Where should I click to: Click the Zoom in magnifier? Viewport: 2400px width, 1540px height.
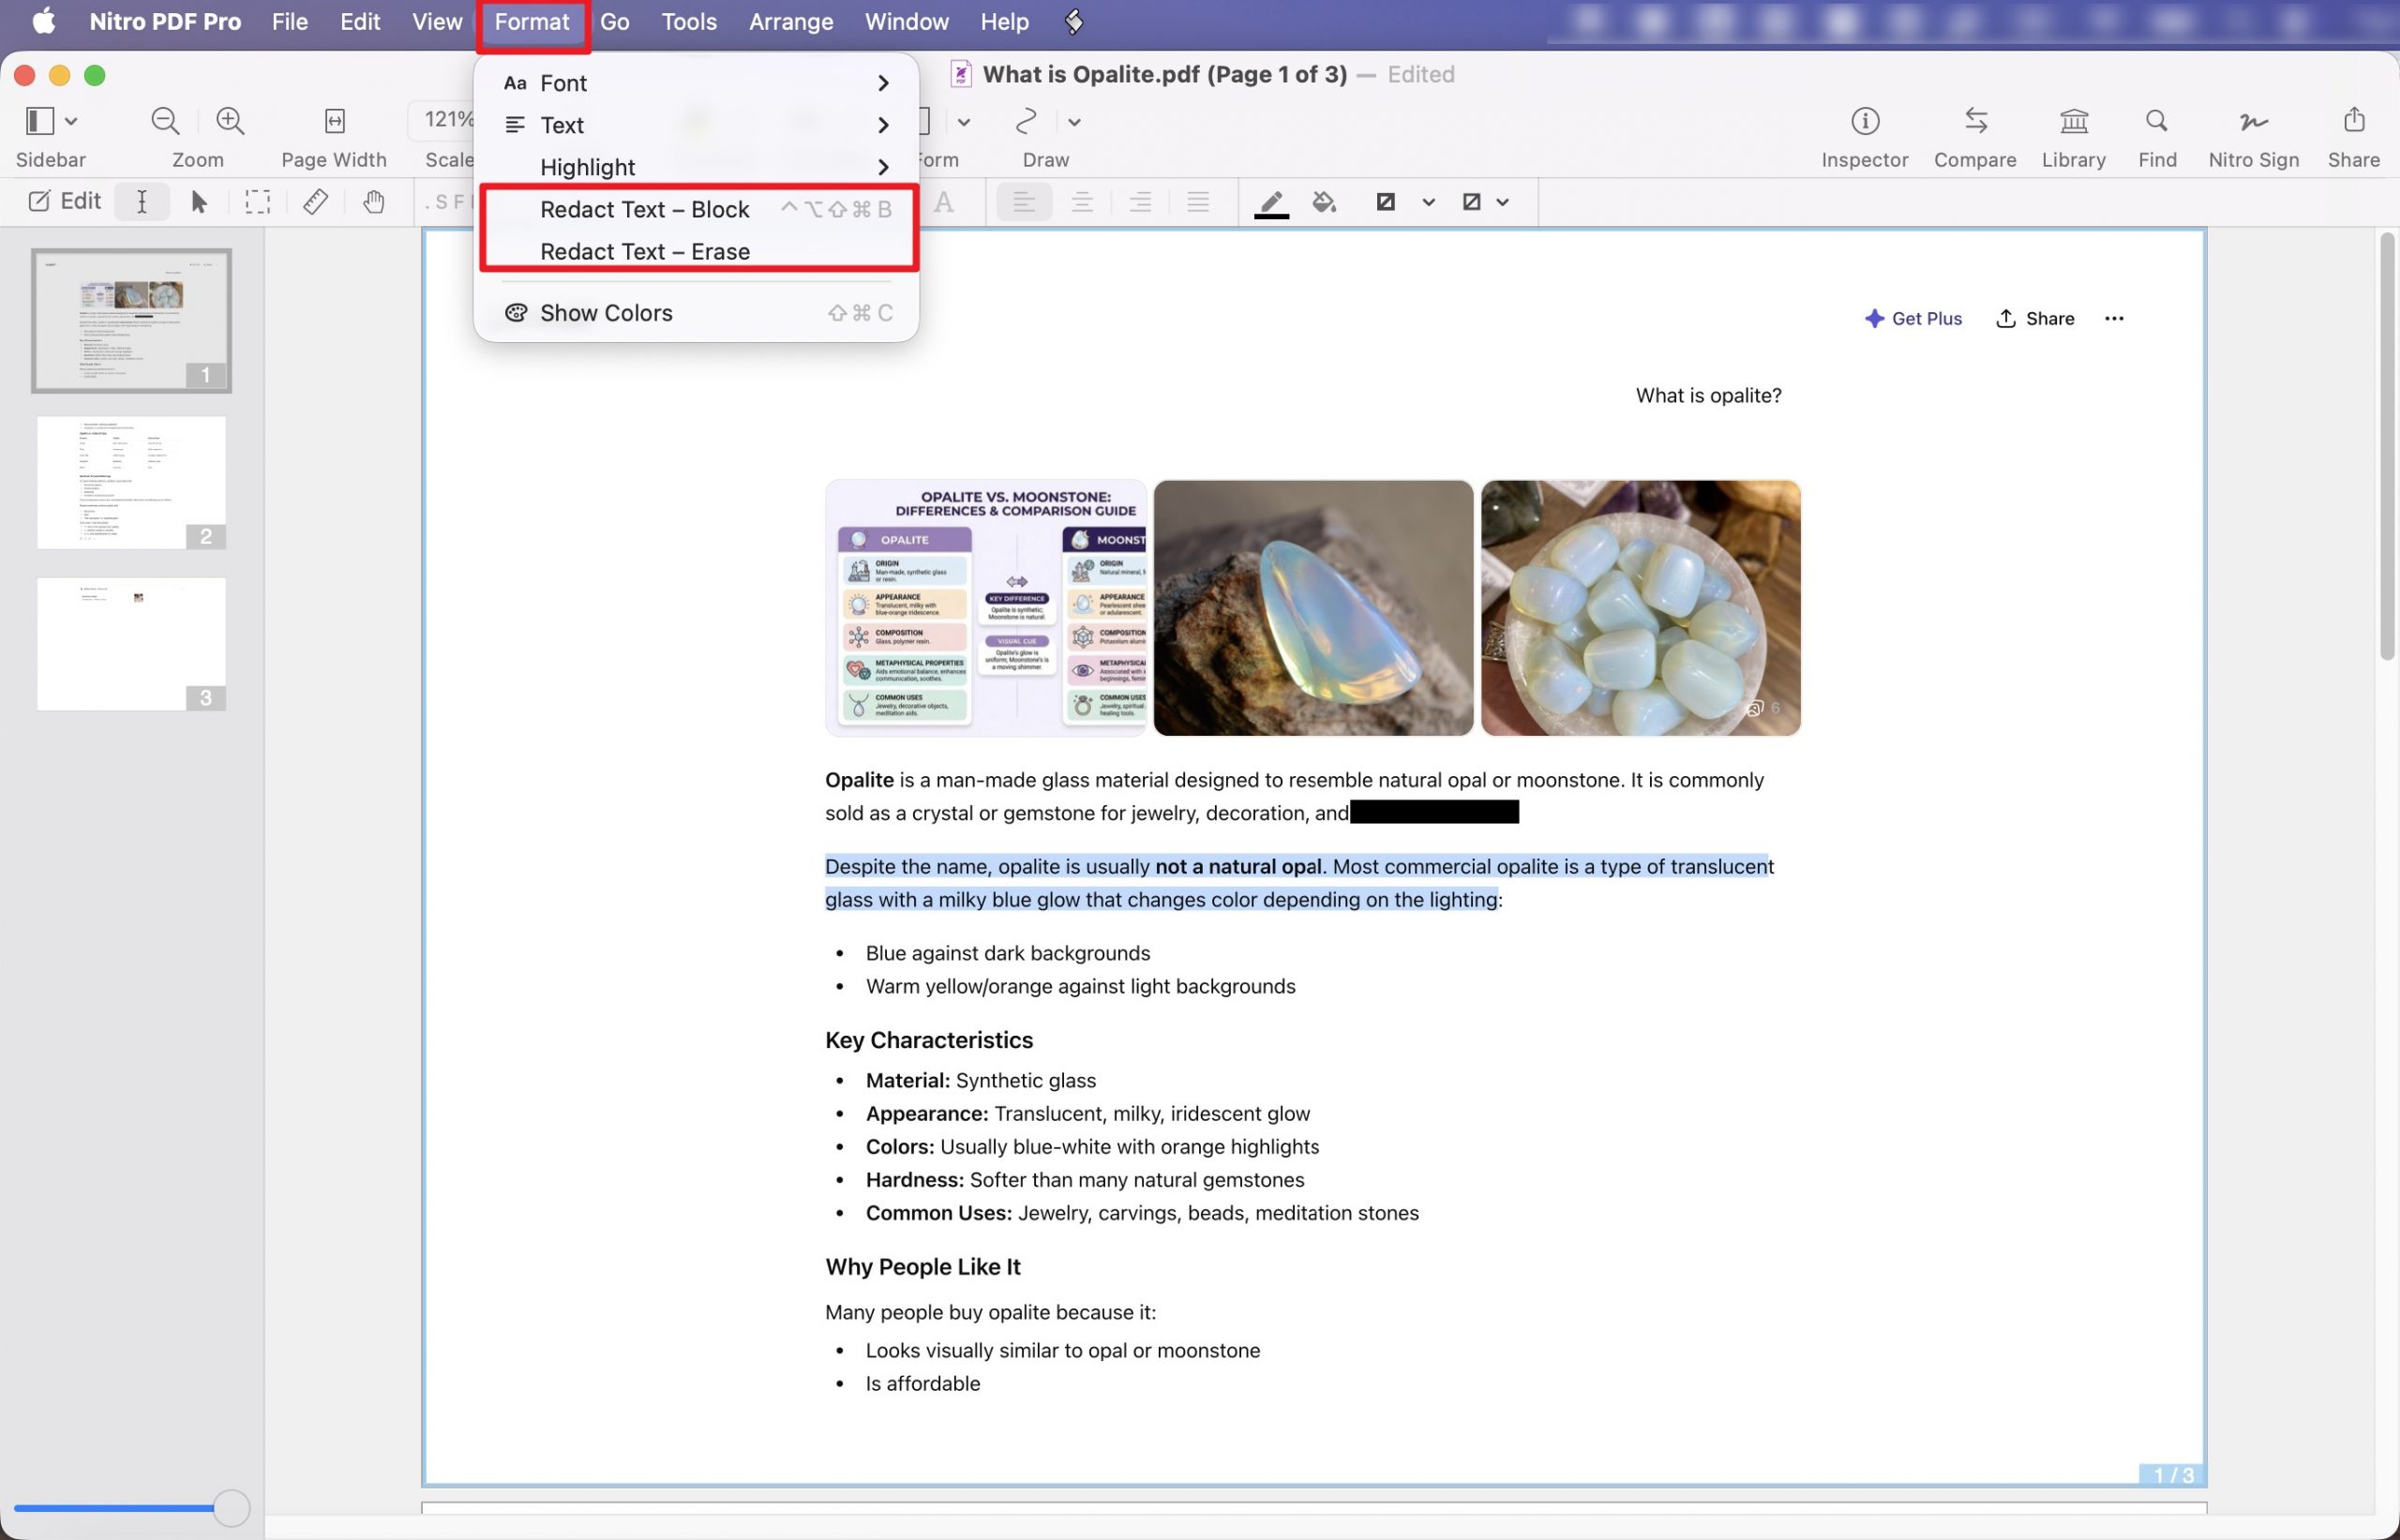coord(230,121)
